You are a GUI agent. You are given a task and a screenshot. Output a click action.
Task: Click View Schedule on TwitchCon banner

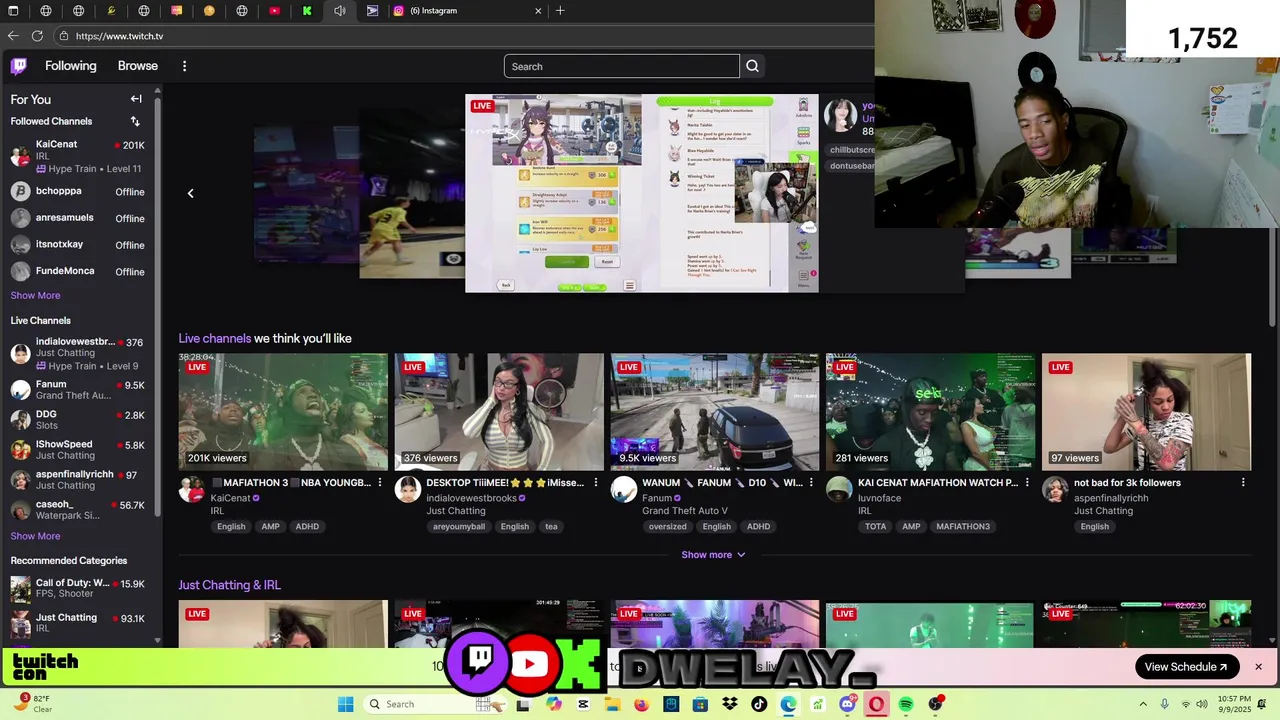(1186, 667)
